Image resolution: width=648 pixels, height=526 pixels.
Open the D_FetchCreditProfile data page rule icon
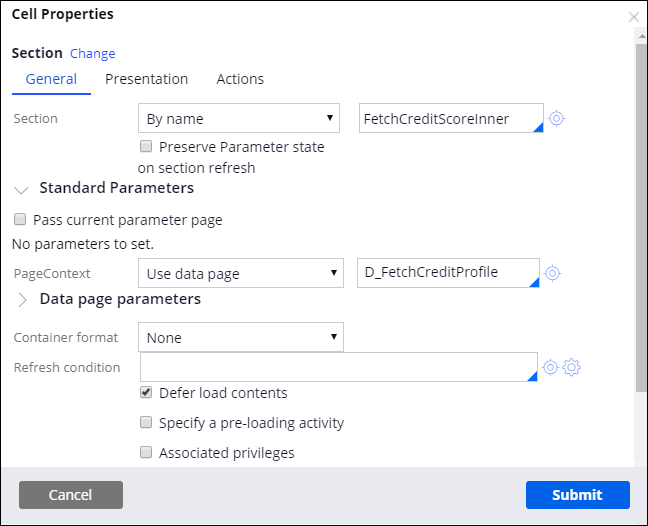click(552, 273)
